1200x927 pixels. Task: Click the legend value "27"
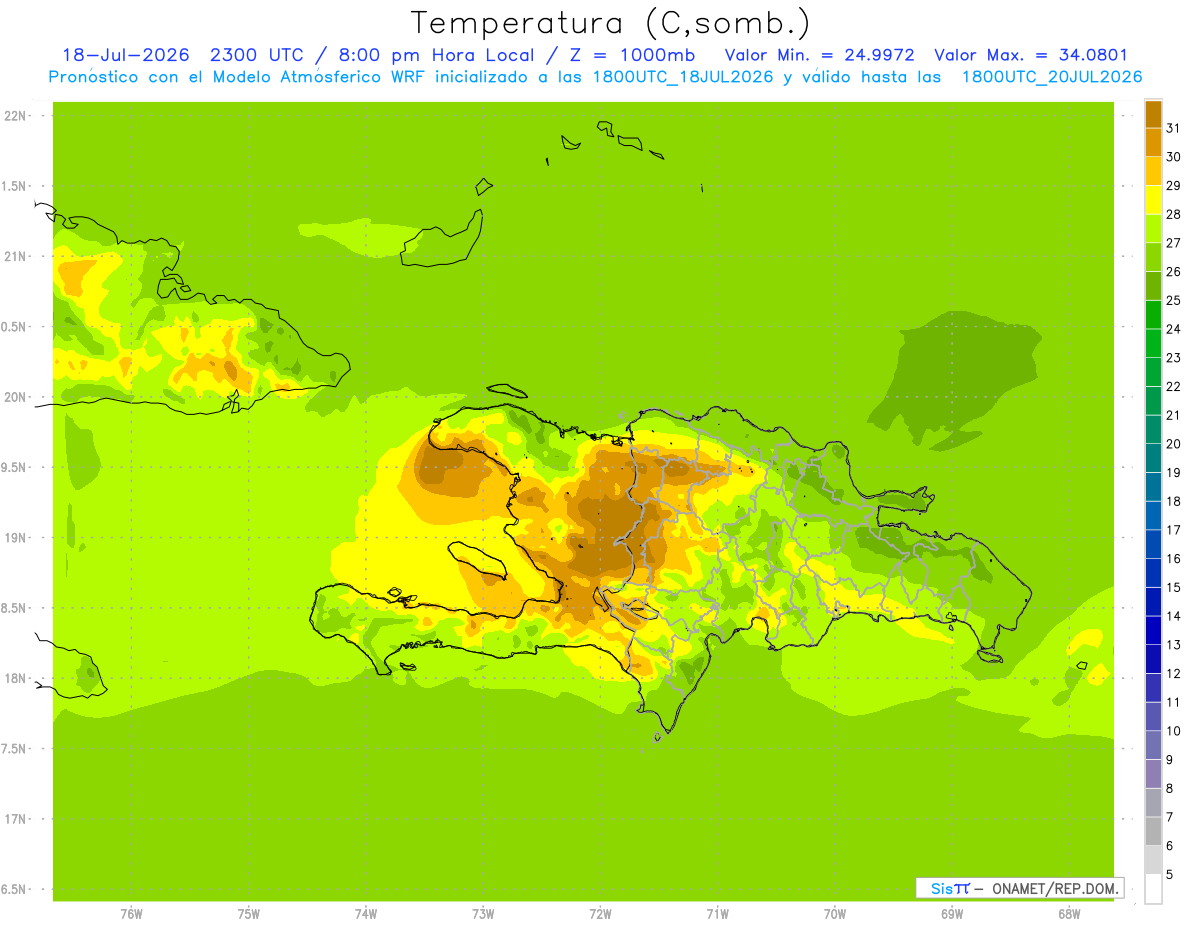[1173, 243]
